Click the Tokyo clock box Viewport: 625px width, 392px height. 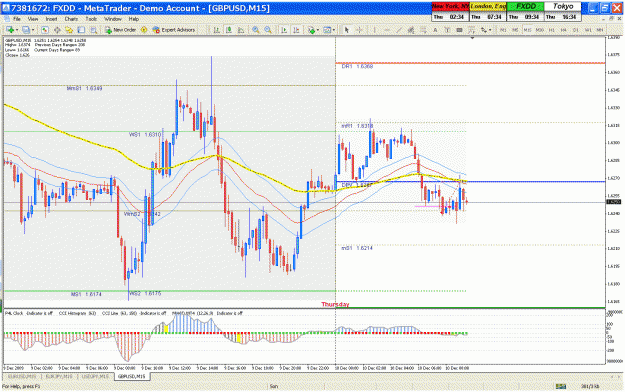[562, 12]
